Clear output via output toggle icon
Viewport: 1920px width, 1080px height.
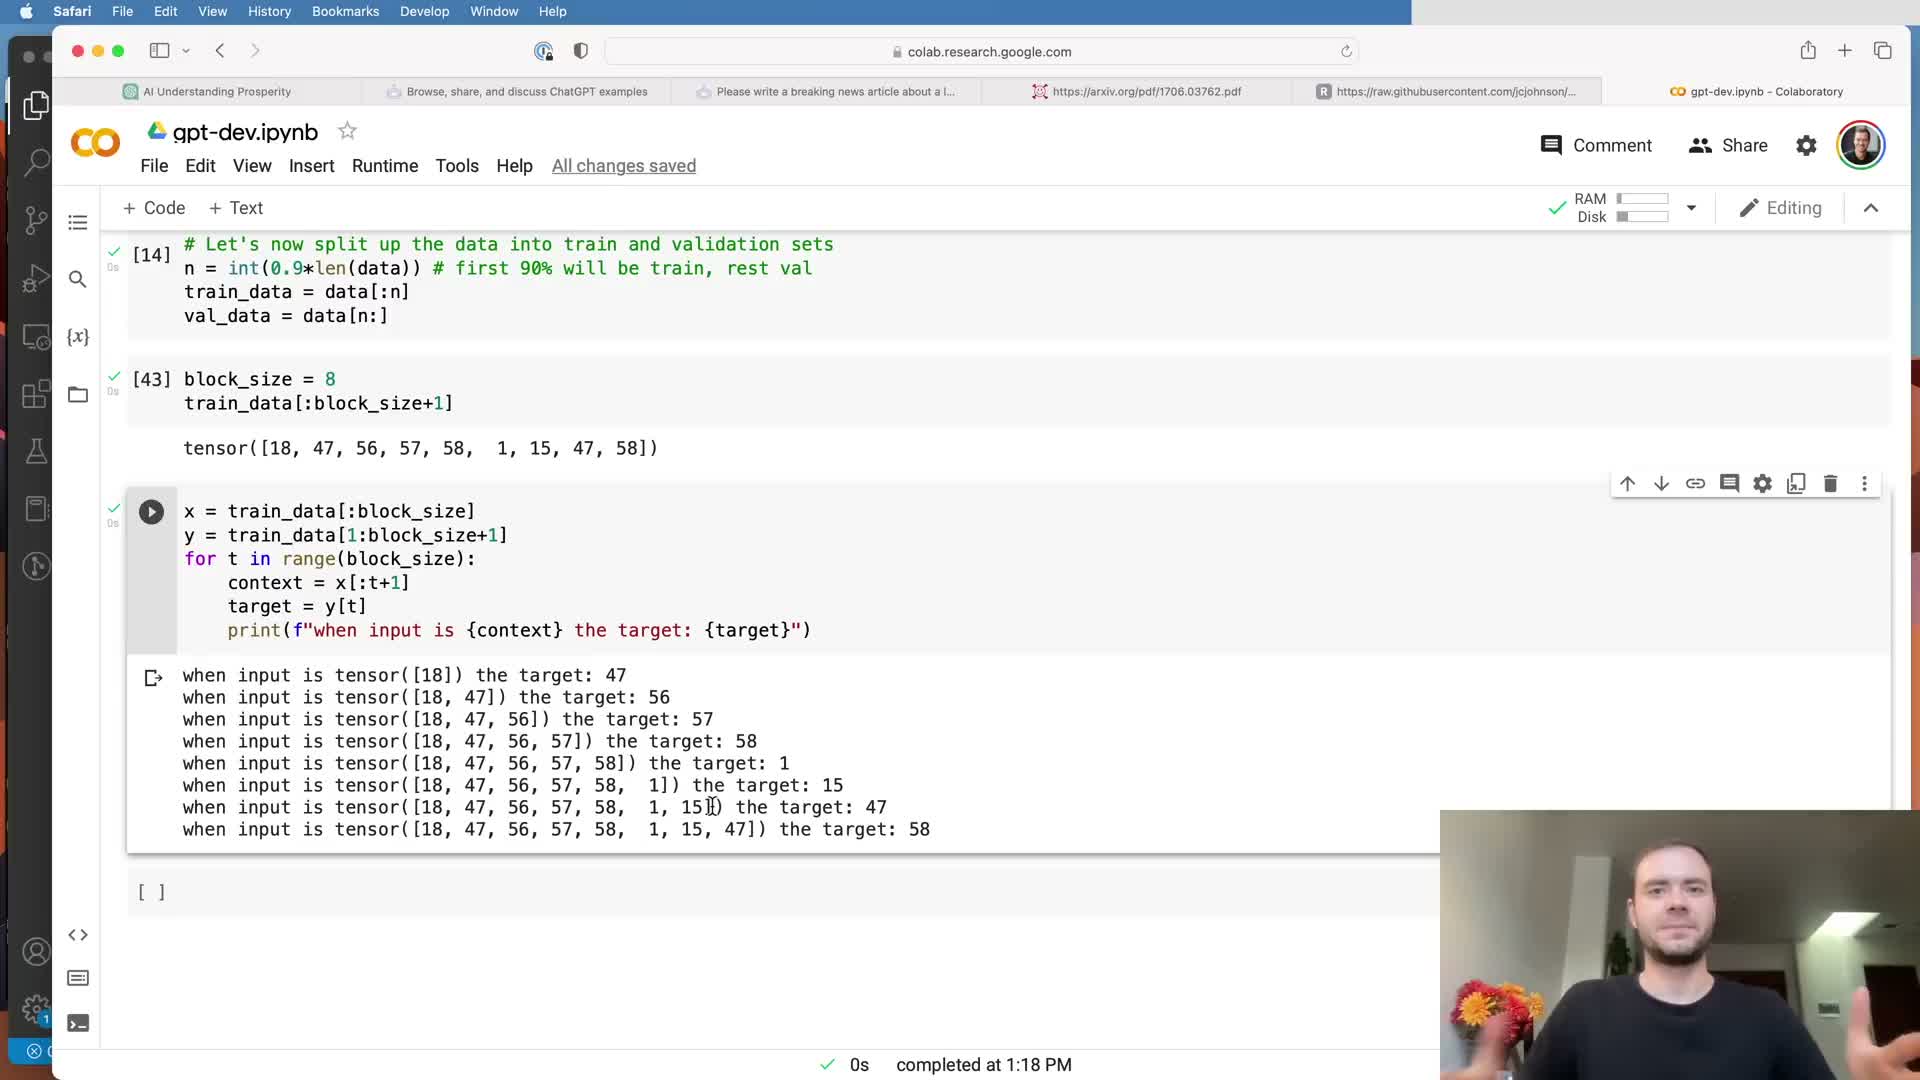click(x=153, y=678)
